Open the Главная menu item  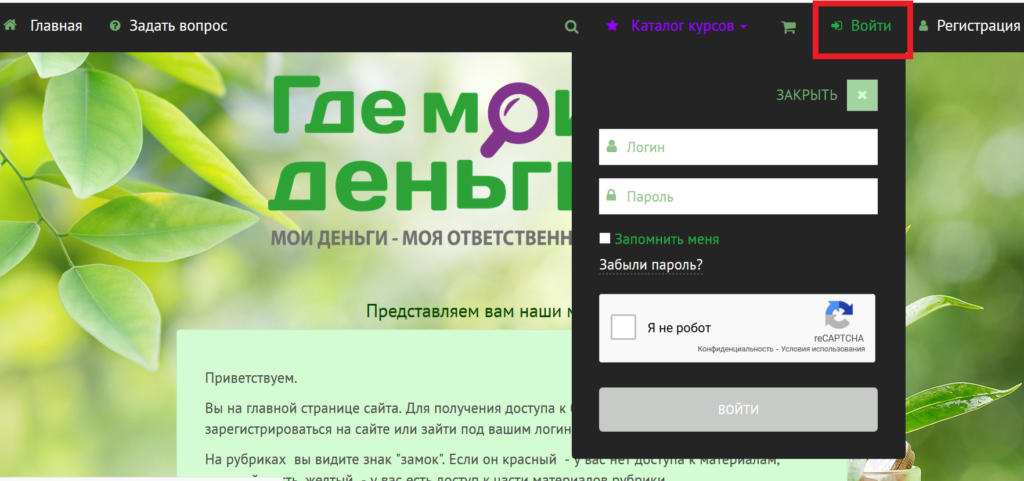[x=56, y=26]
